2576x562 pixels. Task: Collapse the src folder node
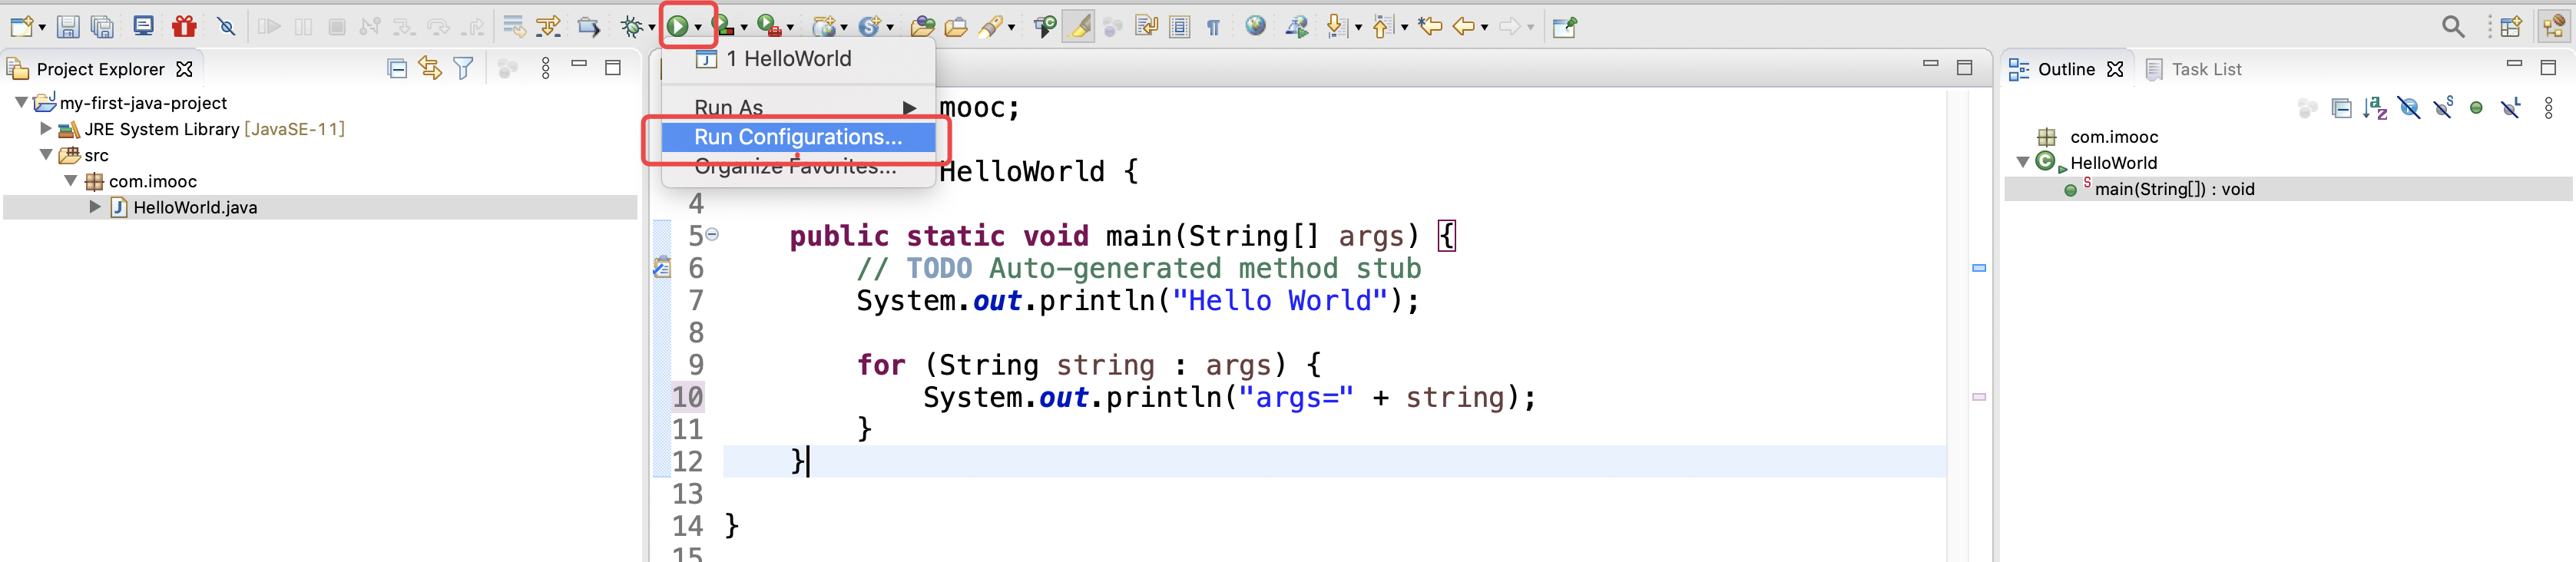pos(46,154)
